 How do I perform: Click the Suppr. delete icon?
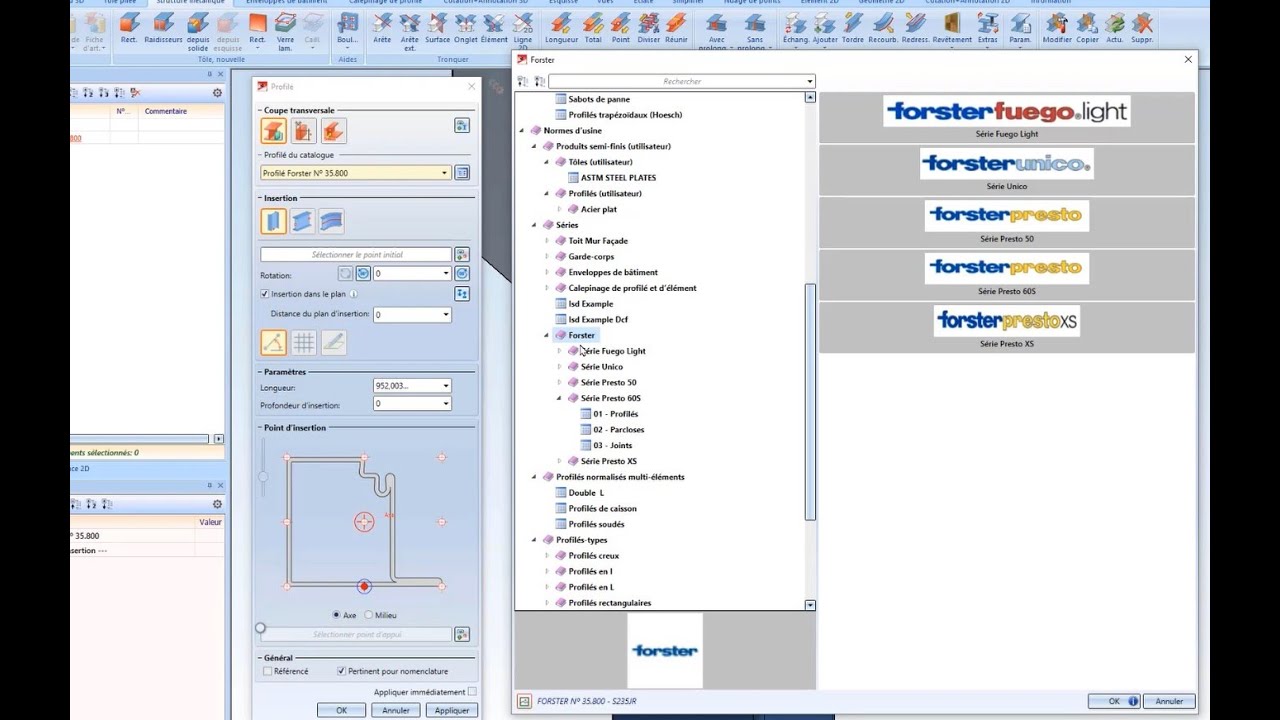[1142, 28]
